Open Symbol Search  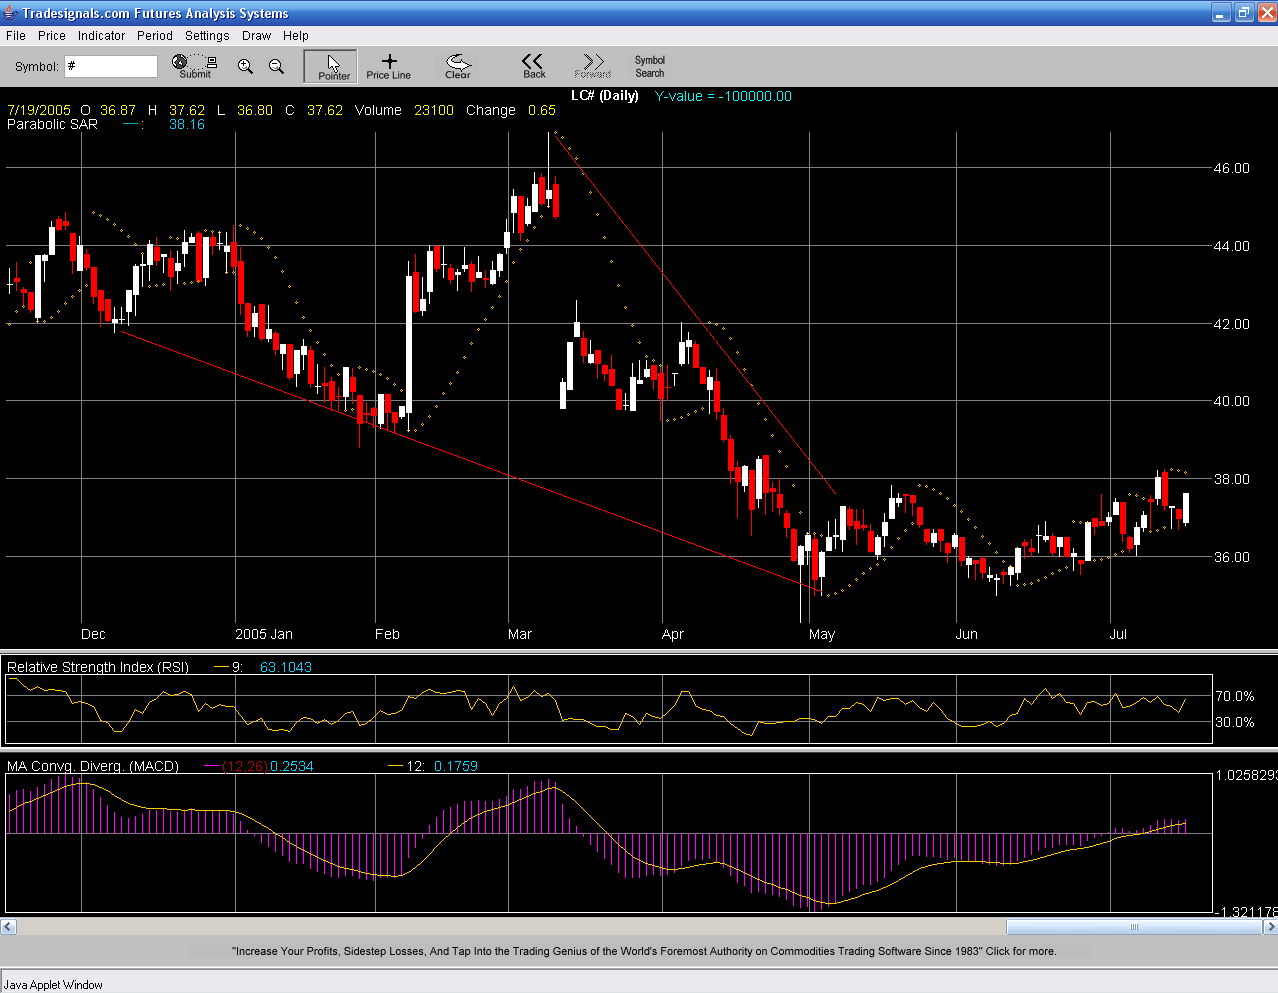click(x=649, y=67)
